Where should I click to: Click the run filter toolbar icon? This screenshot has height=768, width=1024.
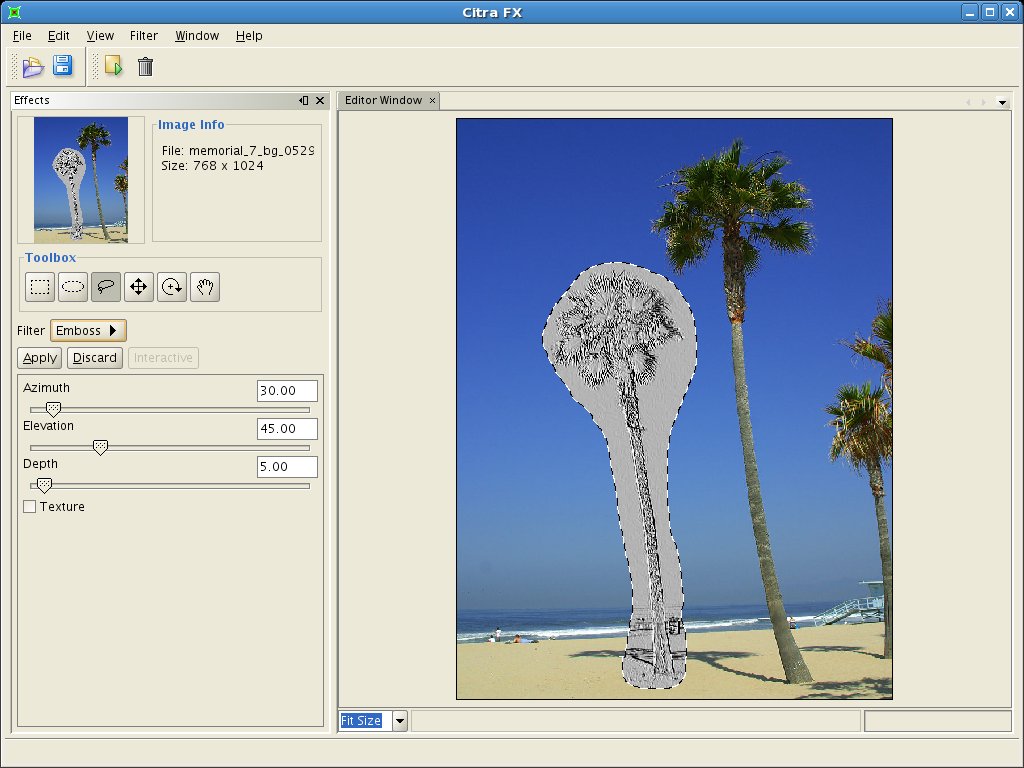(x=113, y=67)
